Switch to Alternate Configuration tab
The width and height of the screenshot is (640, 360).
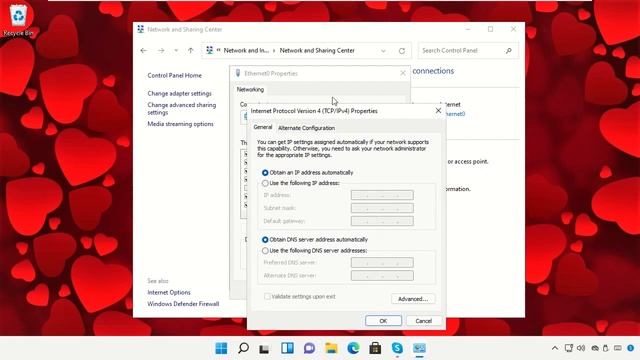click(307, 128)
